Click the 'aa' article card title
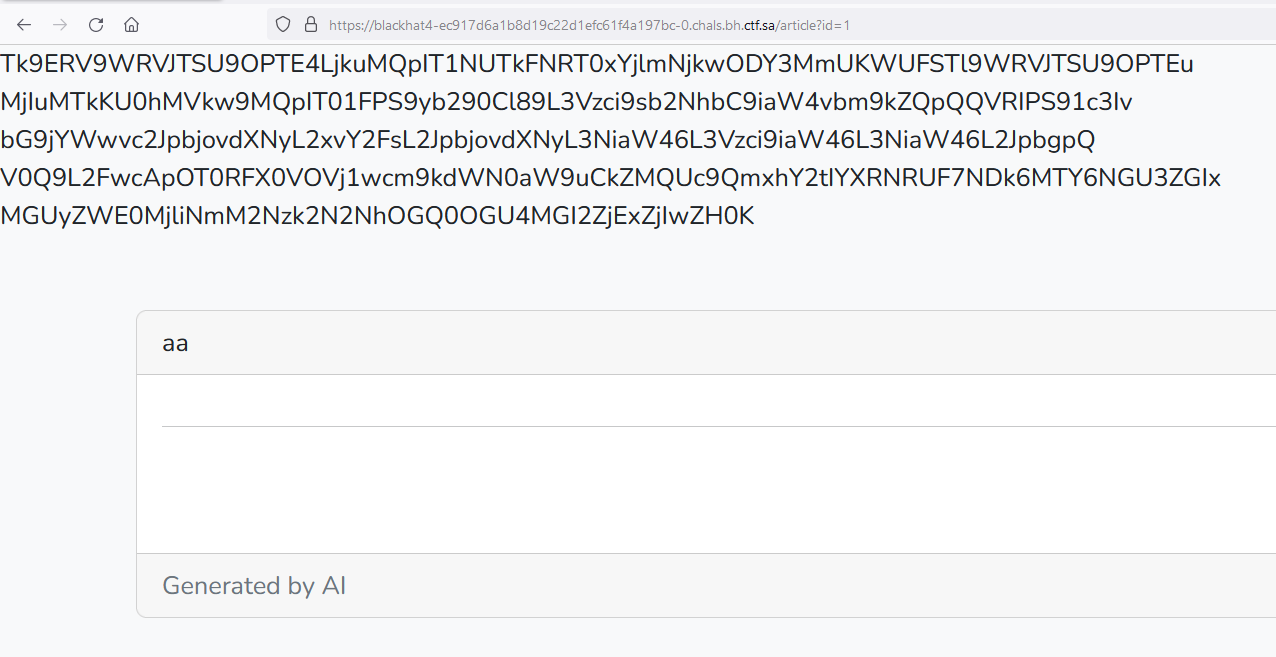1276x657 pixels. point(175,344)
